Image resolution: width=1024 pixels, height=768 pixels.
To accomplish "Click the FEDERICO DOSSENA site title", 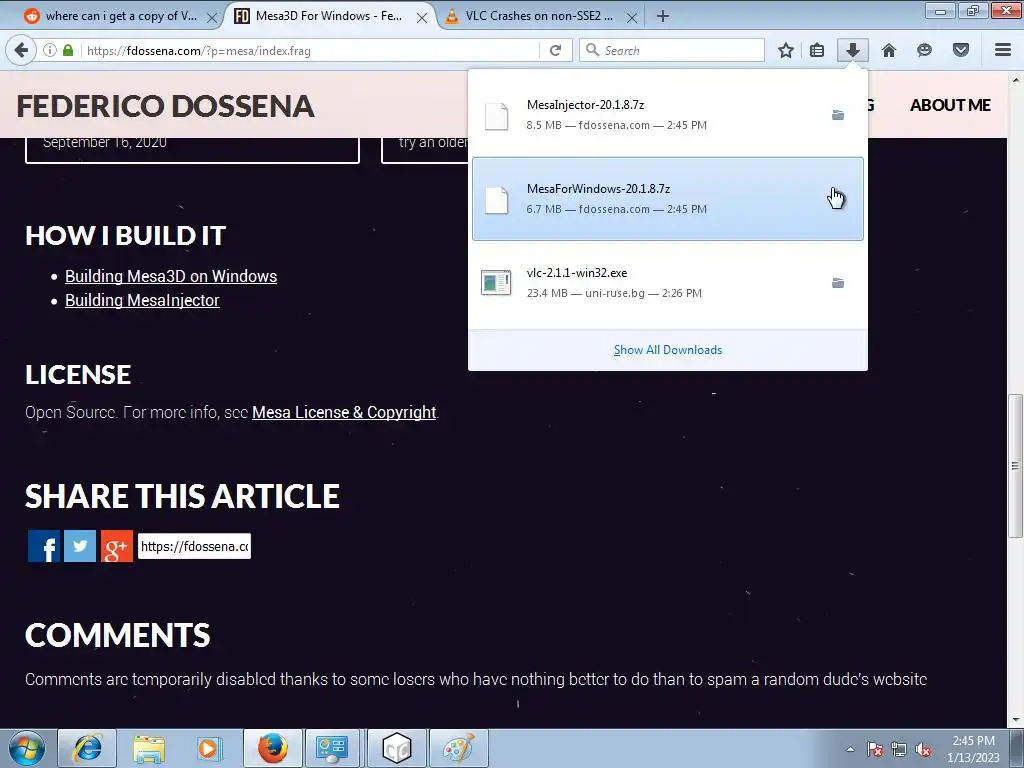I will tap(165, 106).
